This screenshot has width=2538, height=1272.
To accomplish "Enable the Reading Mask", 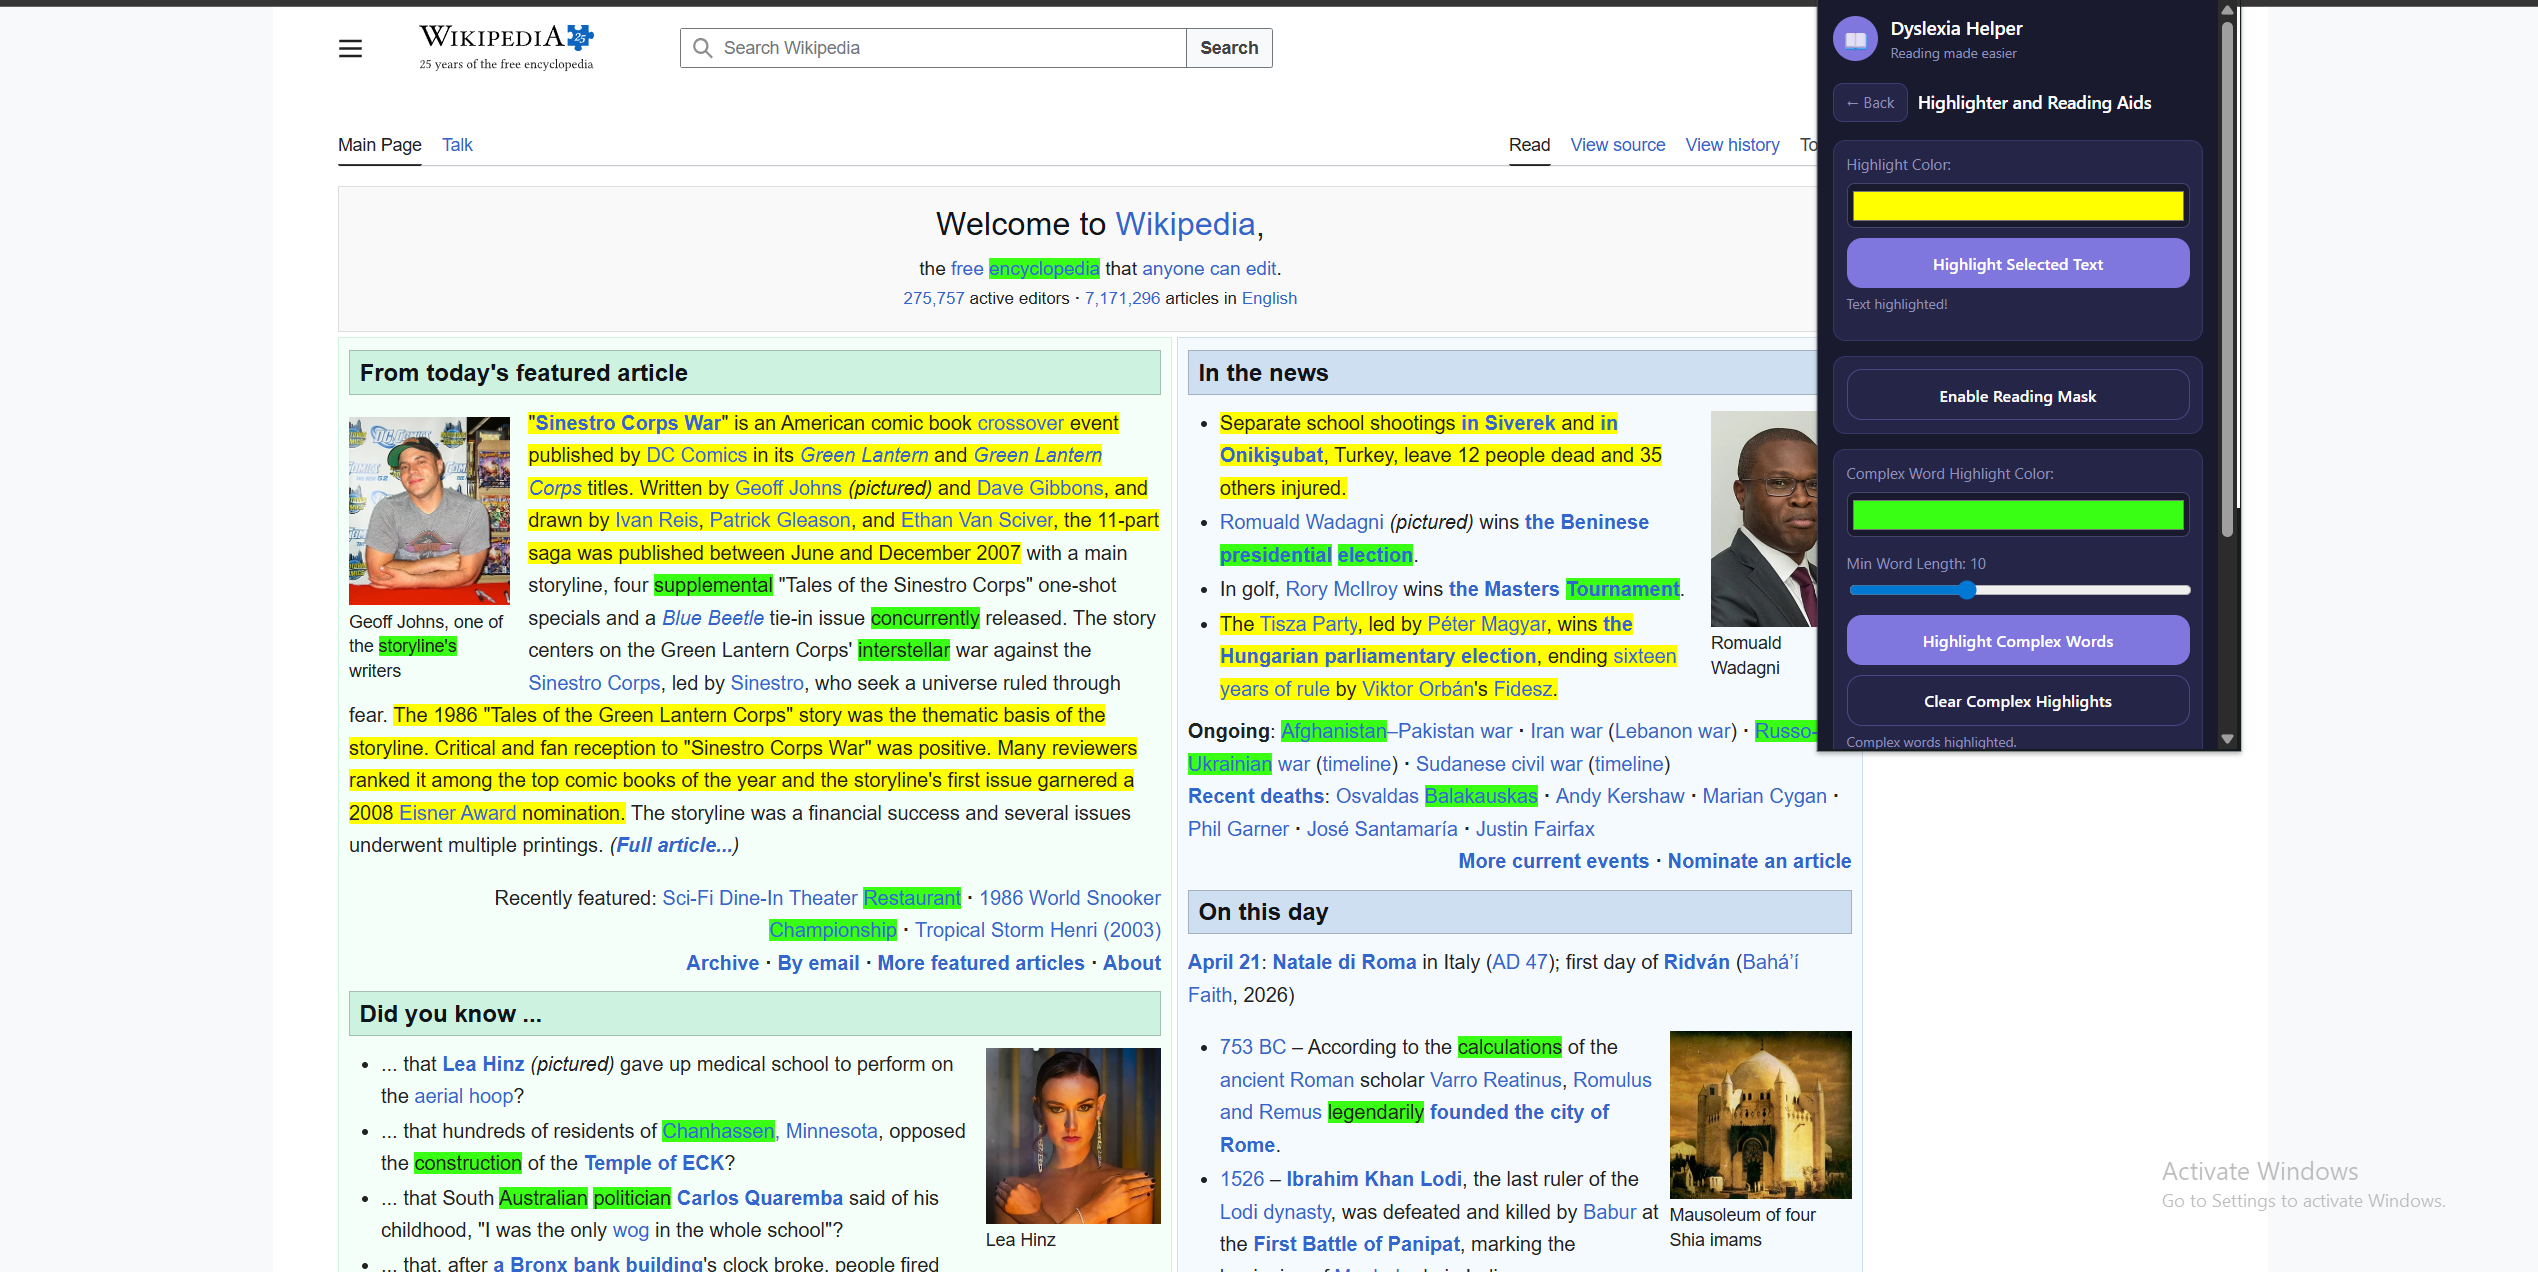I will (2018, 396).
